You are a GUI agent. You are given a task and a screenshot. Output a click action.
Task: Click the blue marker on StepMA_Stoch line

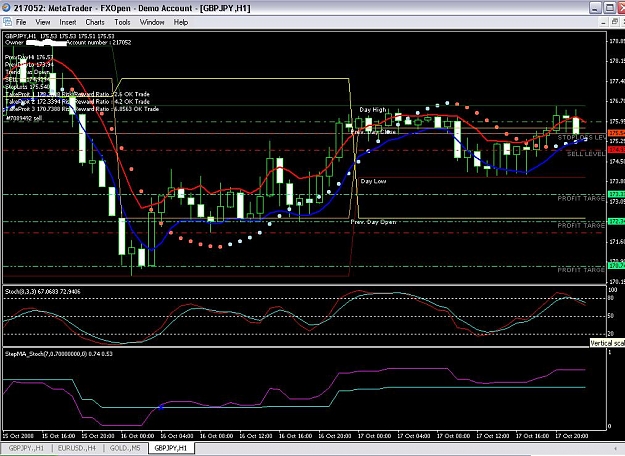161,407
